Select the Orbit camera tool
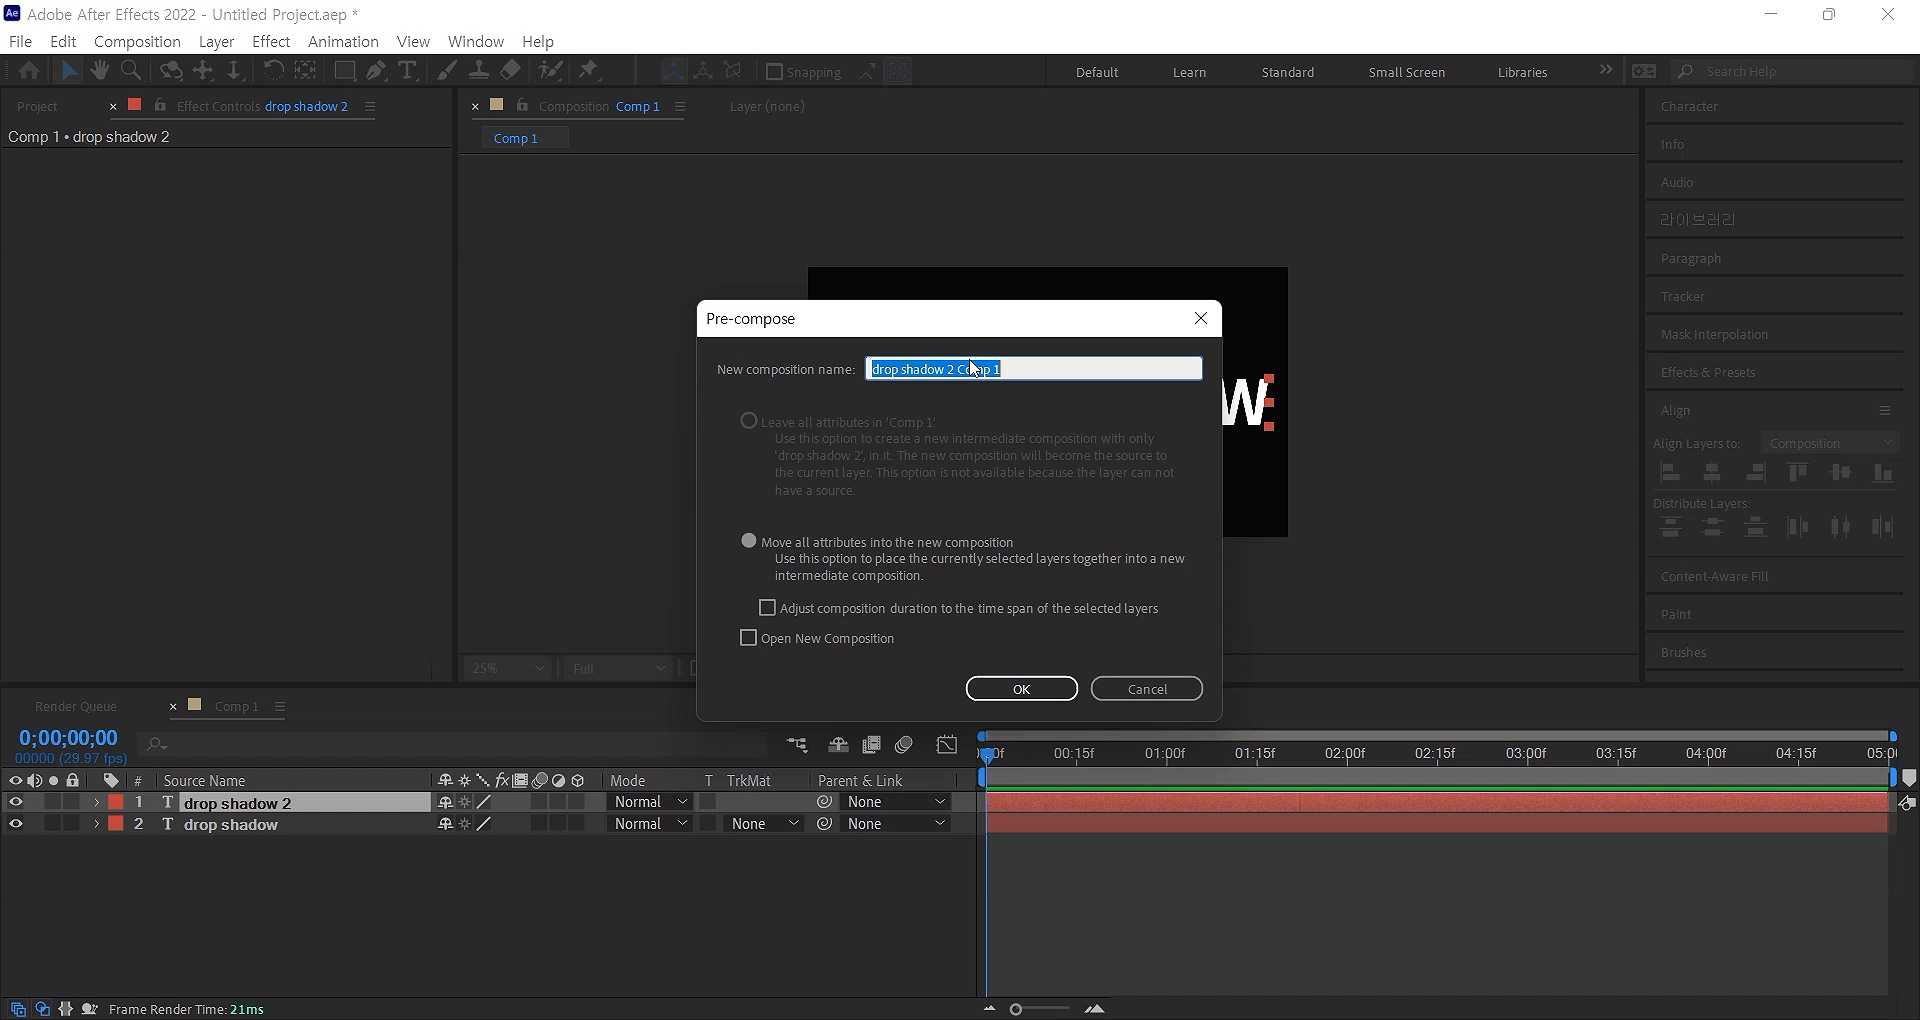The image size is (1920, 1020). tap(171, 71)
